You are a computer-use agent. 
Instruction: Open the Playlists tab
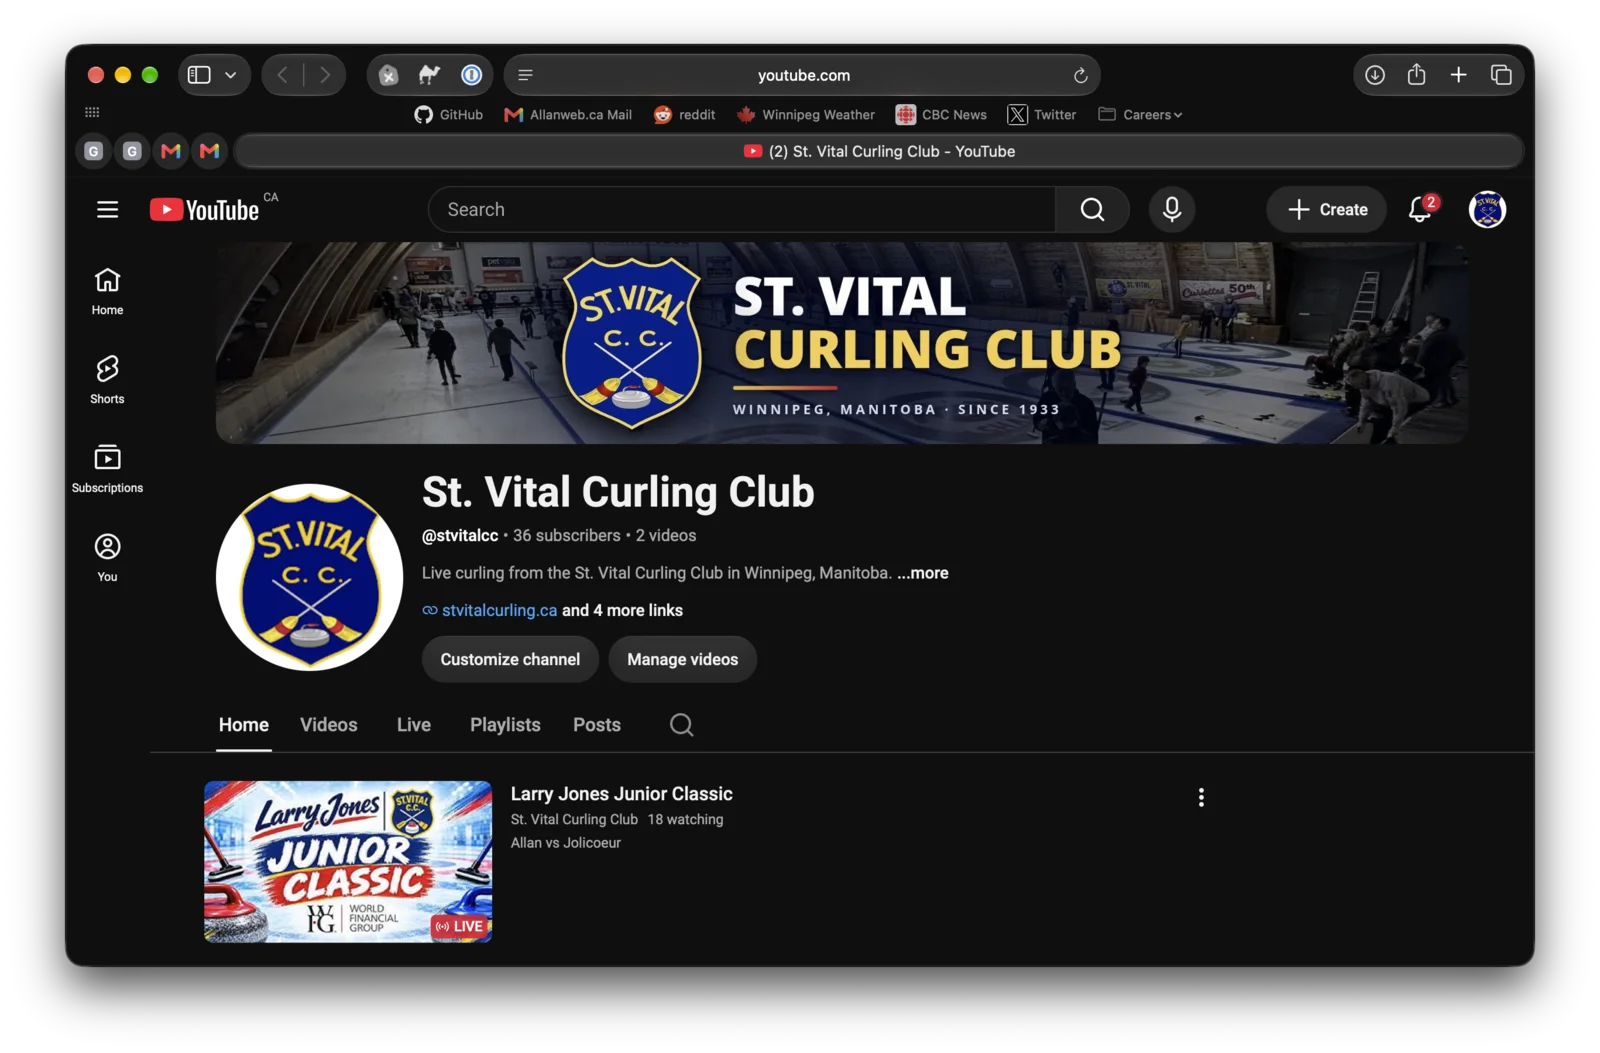[505, 725]
